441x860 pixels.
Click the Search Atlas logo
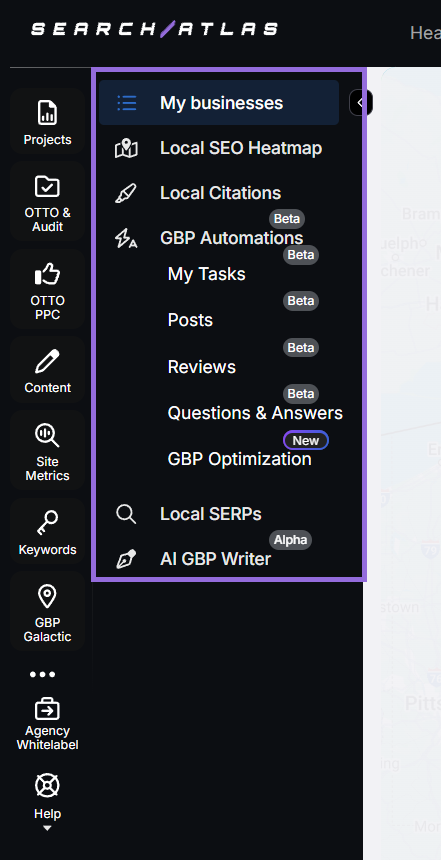click(x=154, y=29)
